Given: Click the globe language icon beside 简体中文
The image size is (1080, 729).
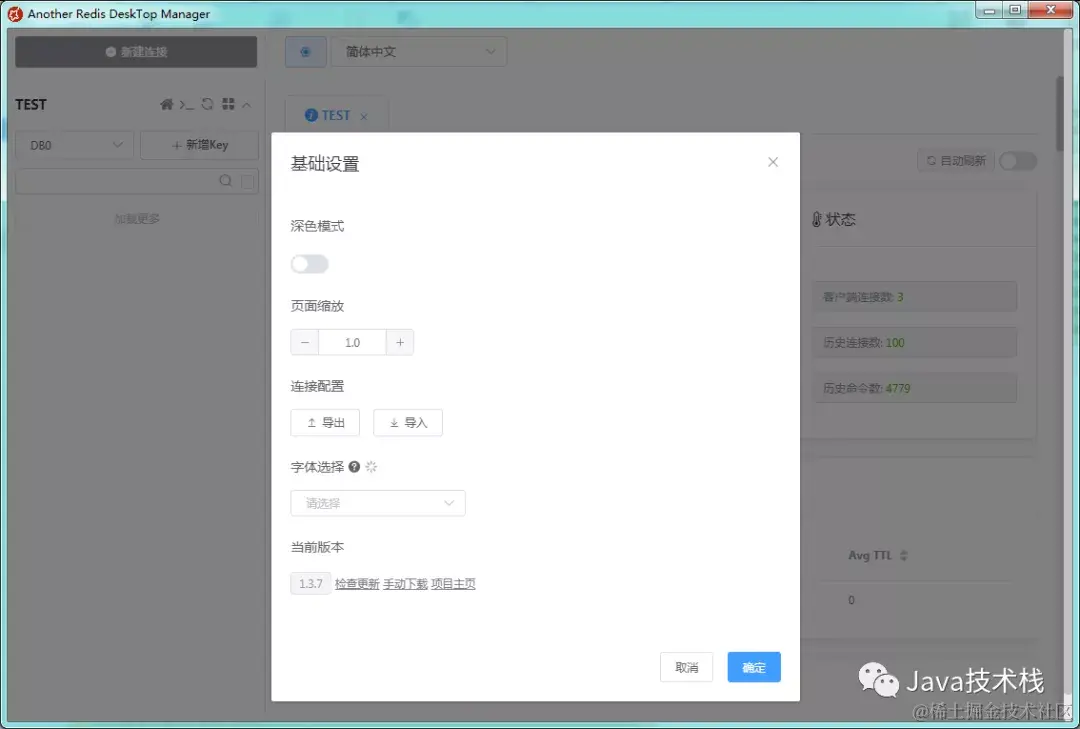Looking at the screenshot, I should (305, 51).
